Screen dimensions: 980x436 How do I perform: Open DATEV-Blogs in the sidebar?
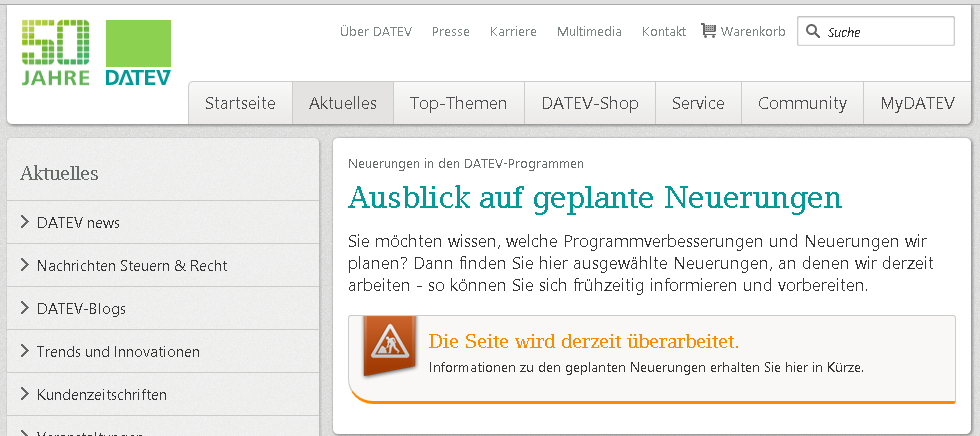(81, 309)
